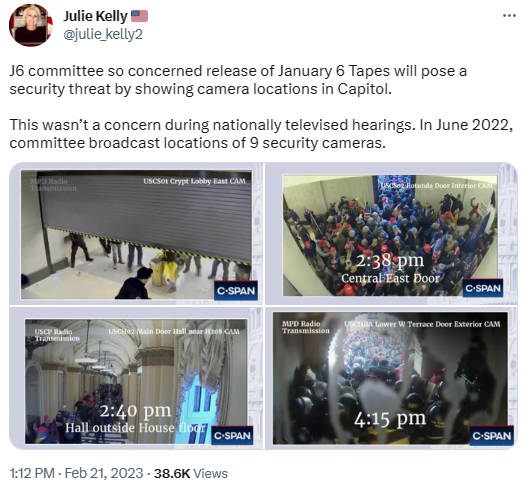Image resolution: width=531 pixels, height=491 pixels.
Task: Open the @julie_kelly2 handle link
Action: click(x=103, y=35)
